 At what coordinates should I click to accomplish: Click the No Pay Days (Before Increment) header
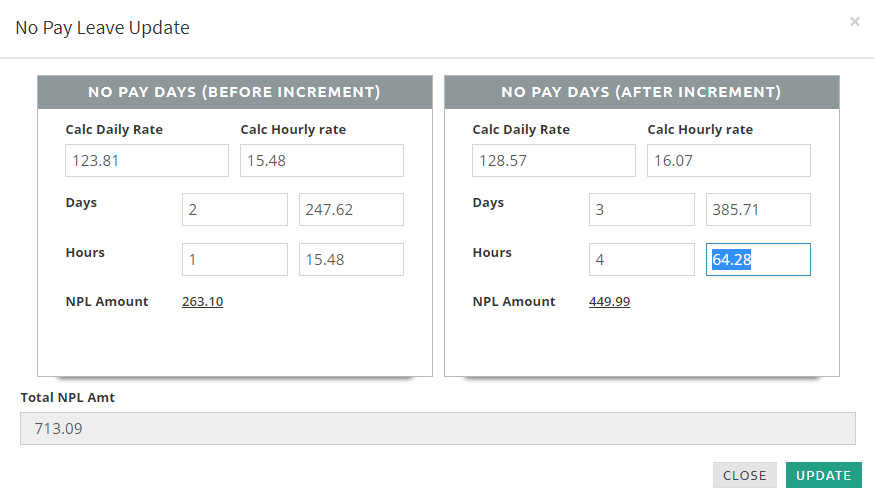point(234,92)
